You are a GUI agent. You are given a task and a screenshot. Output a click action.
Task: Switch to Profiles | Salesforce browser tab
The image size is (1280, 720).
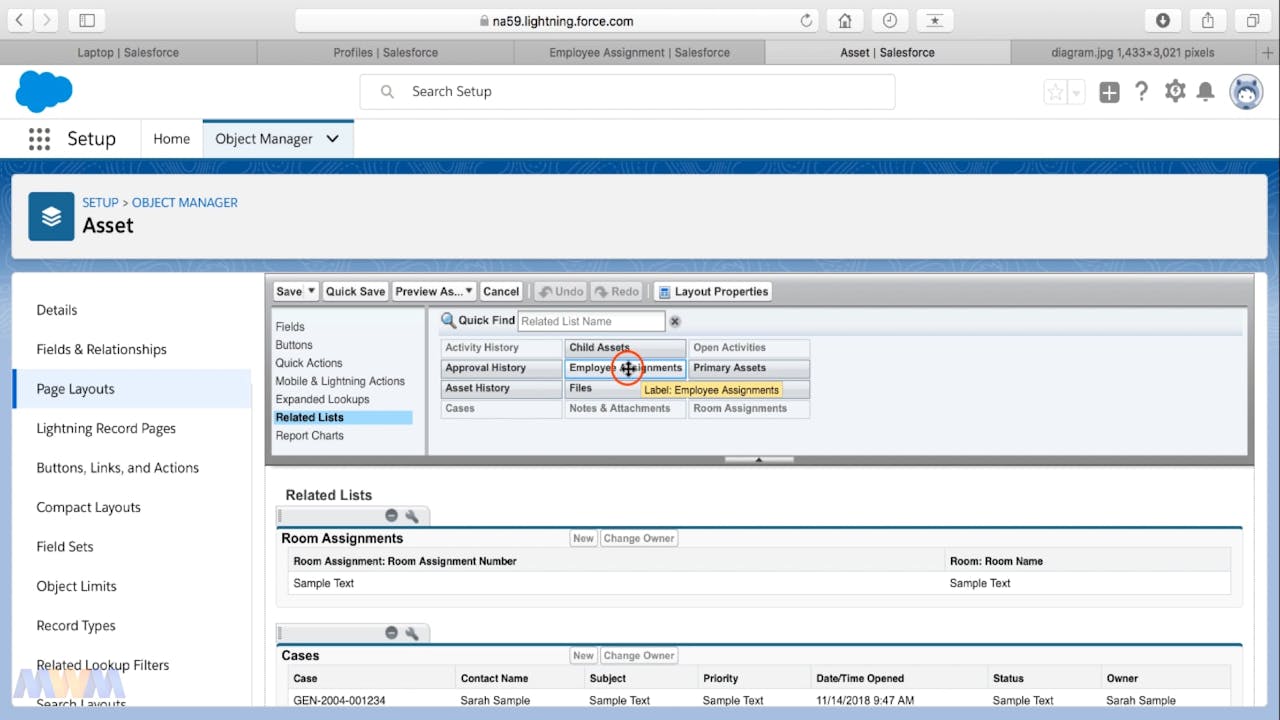click(385, 52)
